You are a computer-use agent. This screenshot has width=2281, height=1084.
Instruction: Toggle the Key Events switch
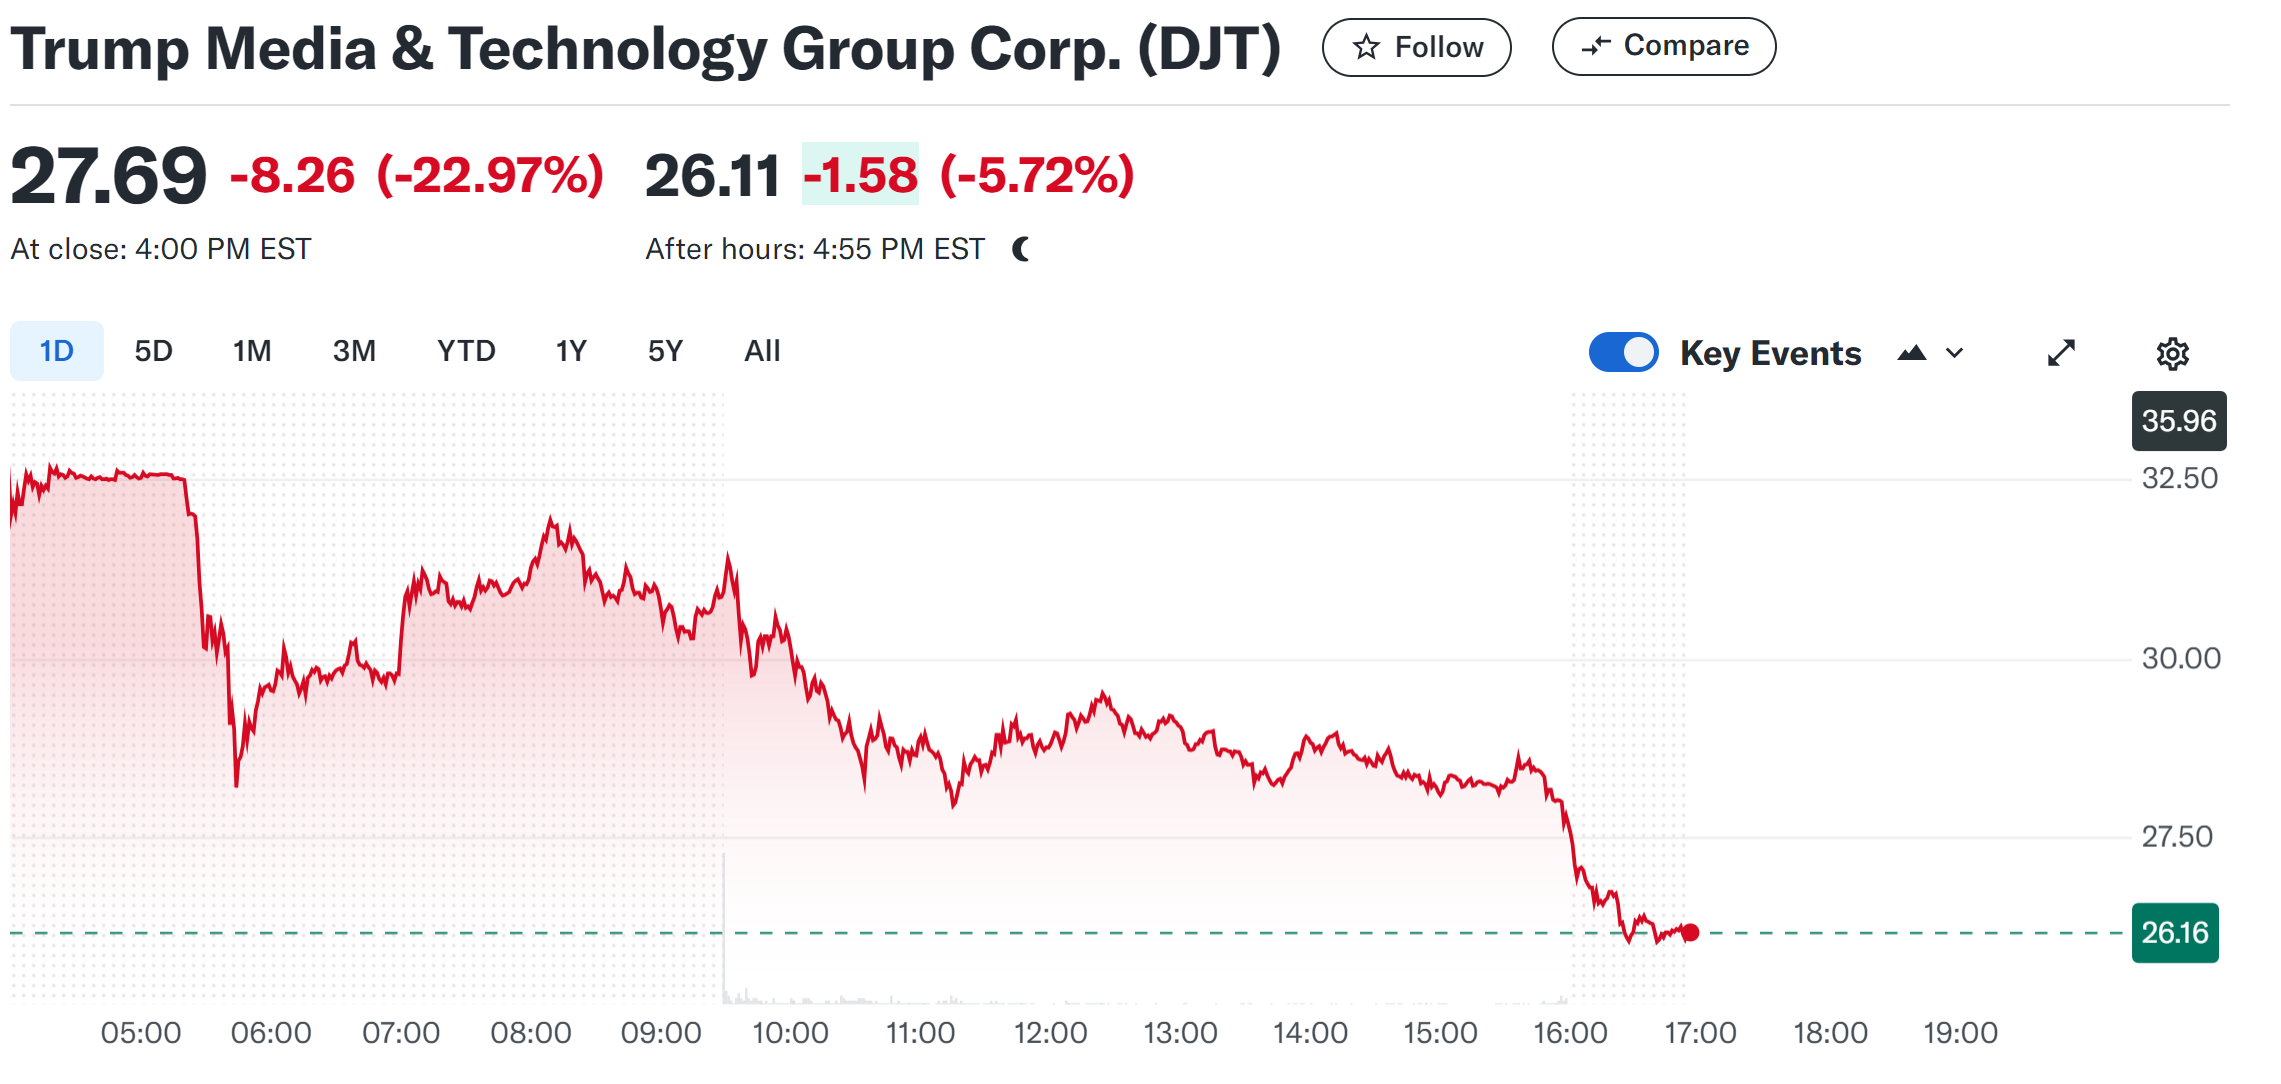click(1623, 352)
